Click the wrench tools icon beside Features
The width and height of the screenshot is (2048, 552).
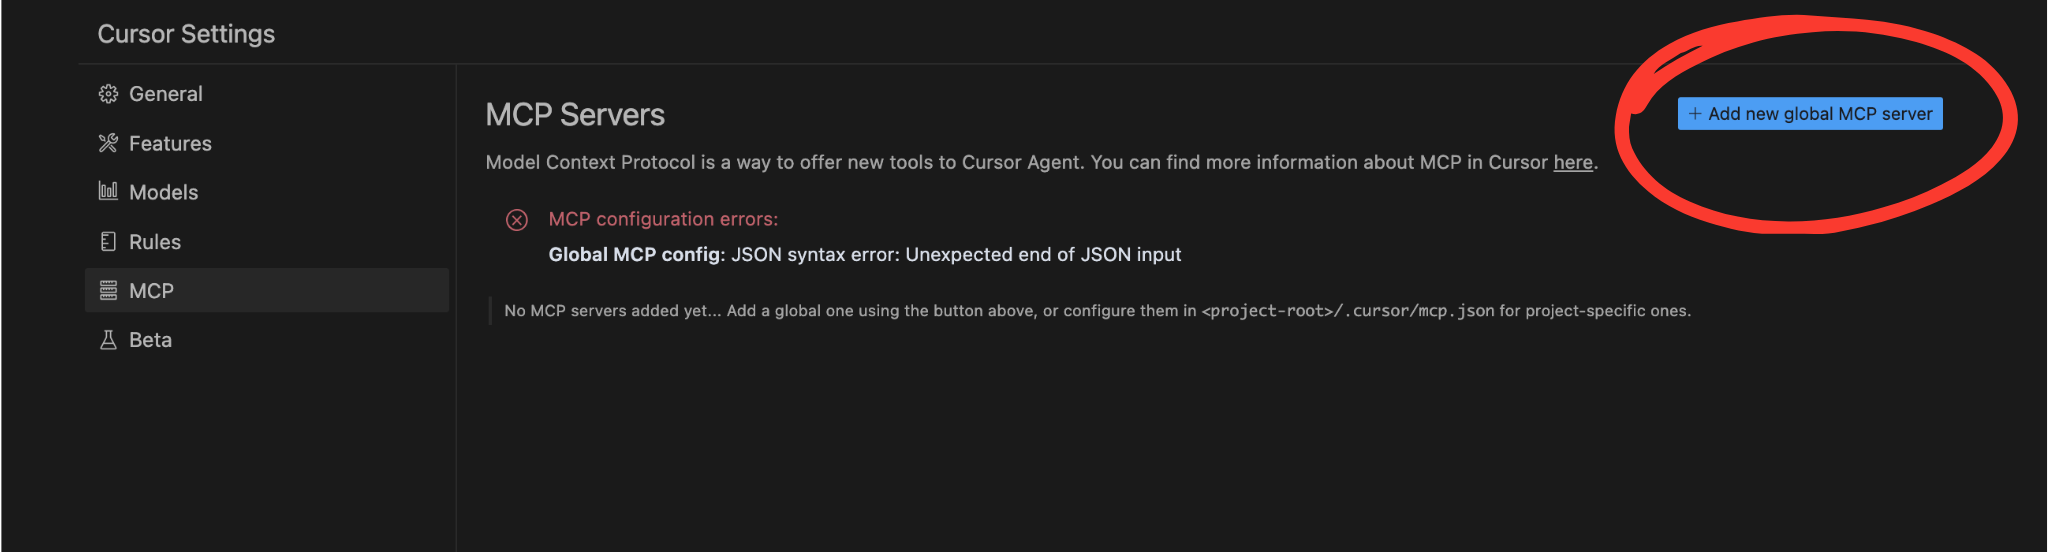[x=108, y=143]
